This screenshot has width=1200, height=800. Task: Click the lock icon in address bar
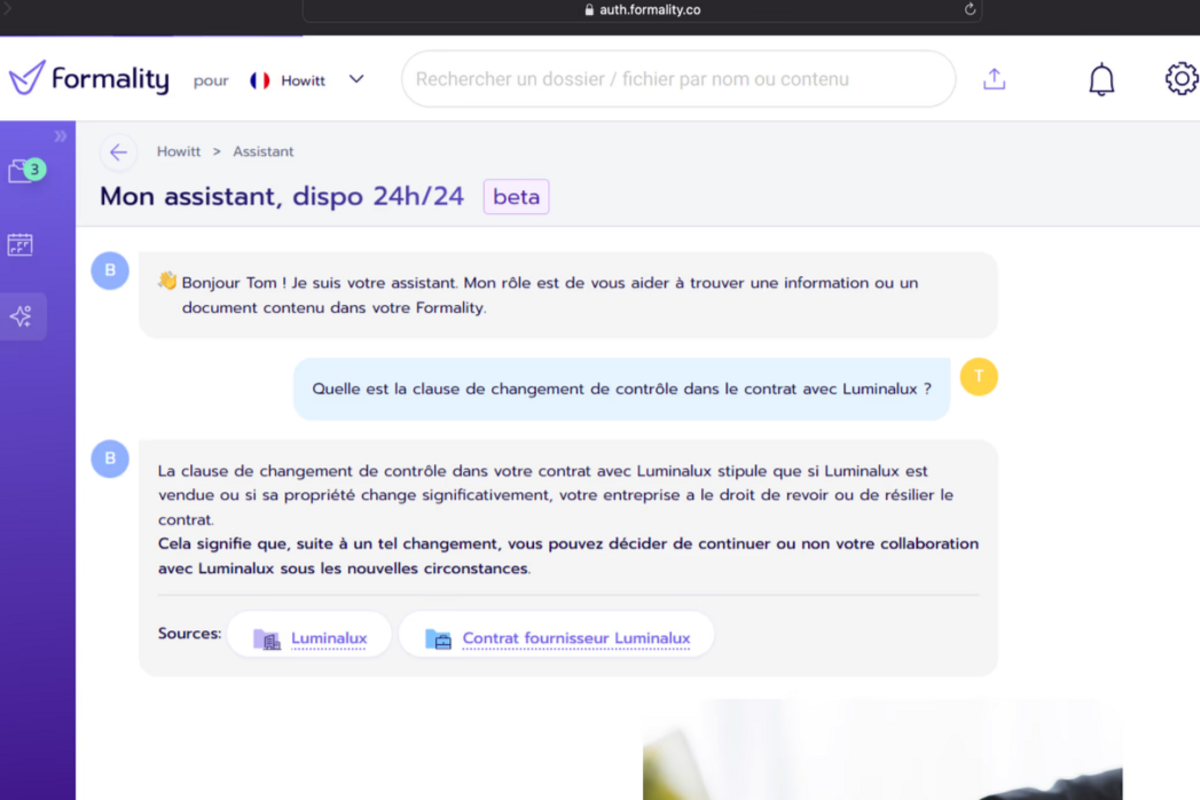pyautogui.click(x=589, y=10)
